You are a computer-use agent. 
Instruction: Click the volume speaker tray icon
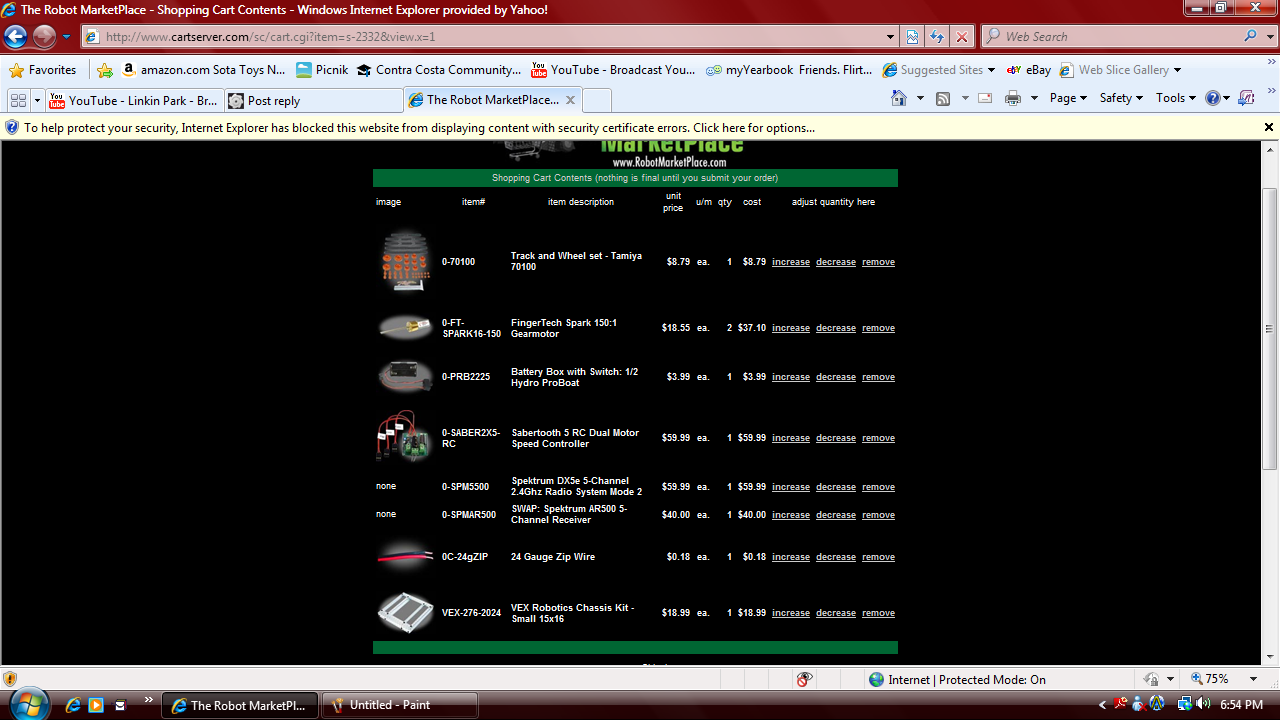click(x=1202, y=704)
